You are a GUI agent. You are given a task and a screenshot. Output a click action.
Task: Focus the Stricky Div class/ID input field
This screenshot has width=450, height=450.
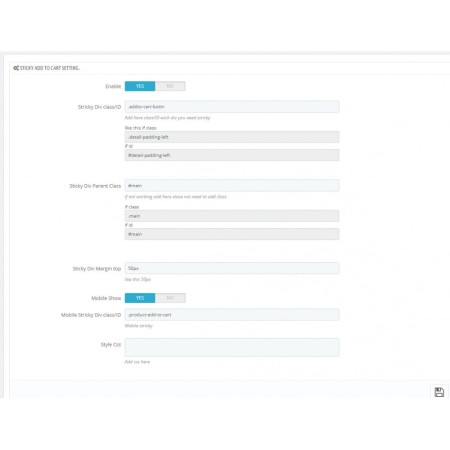click(x=232, y=107)
